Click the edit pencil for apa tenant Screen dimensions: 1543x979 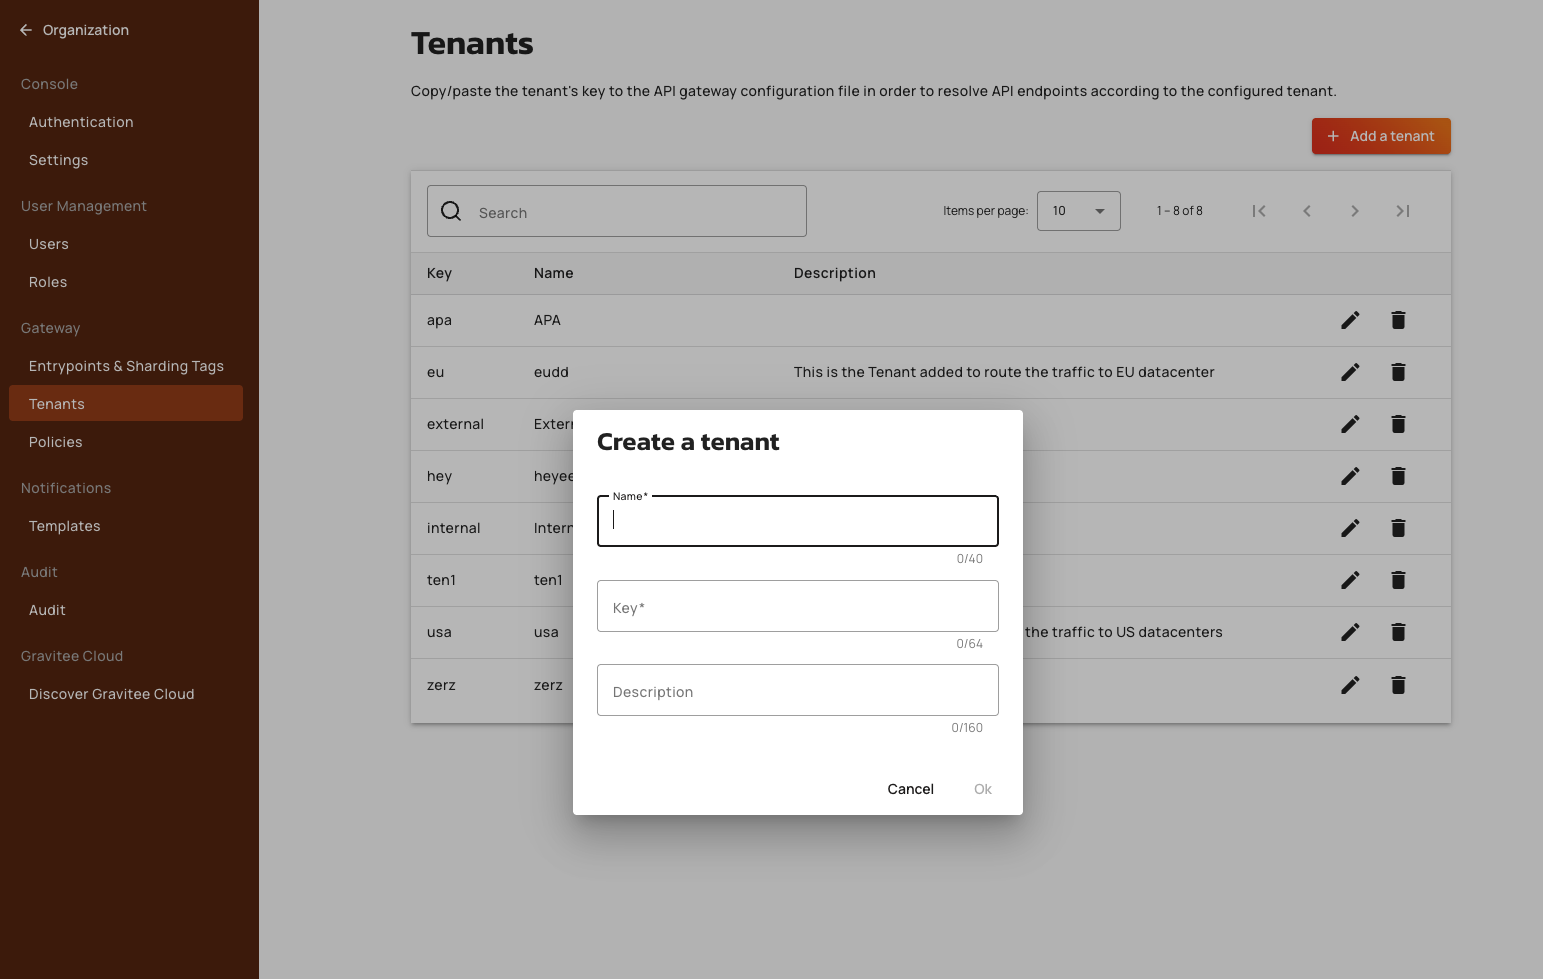[1350, 320]
